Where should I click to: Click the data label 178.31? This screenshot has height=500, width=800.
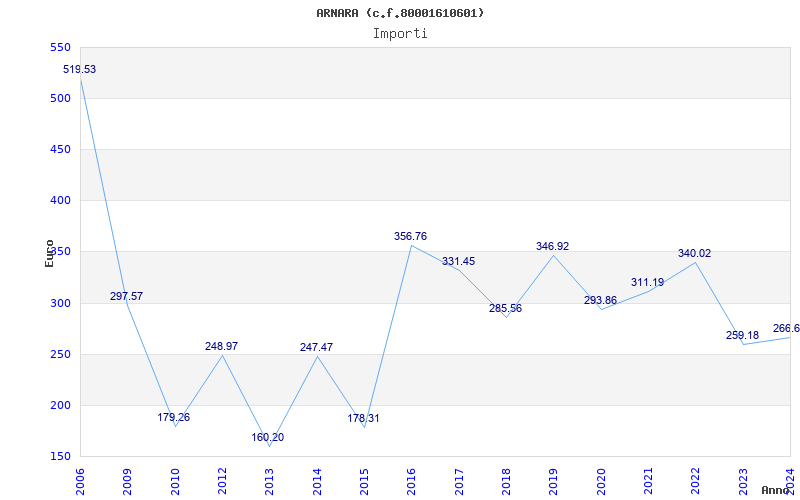tap(363, 418)
